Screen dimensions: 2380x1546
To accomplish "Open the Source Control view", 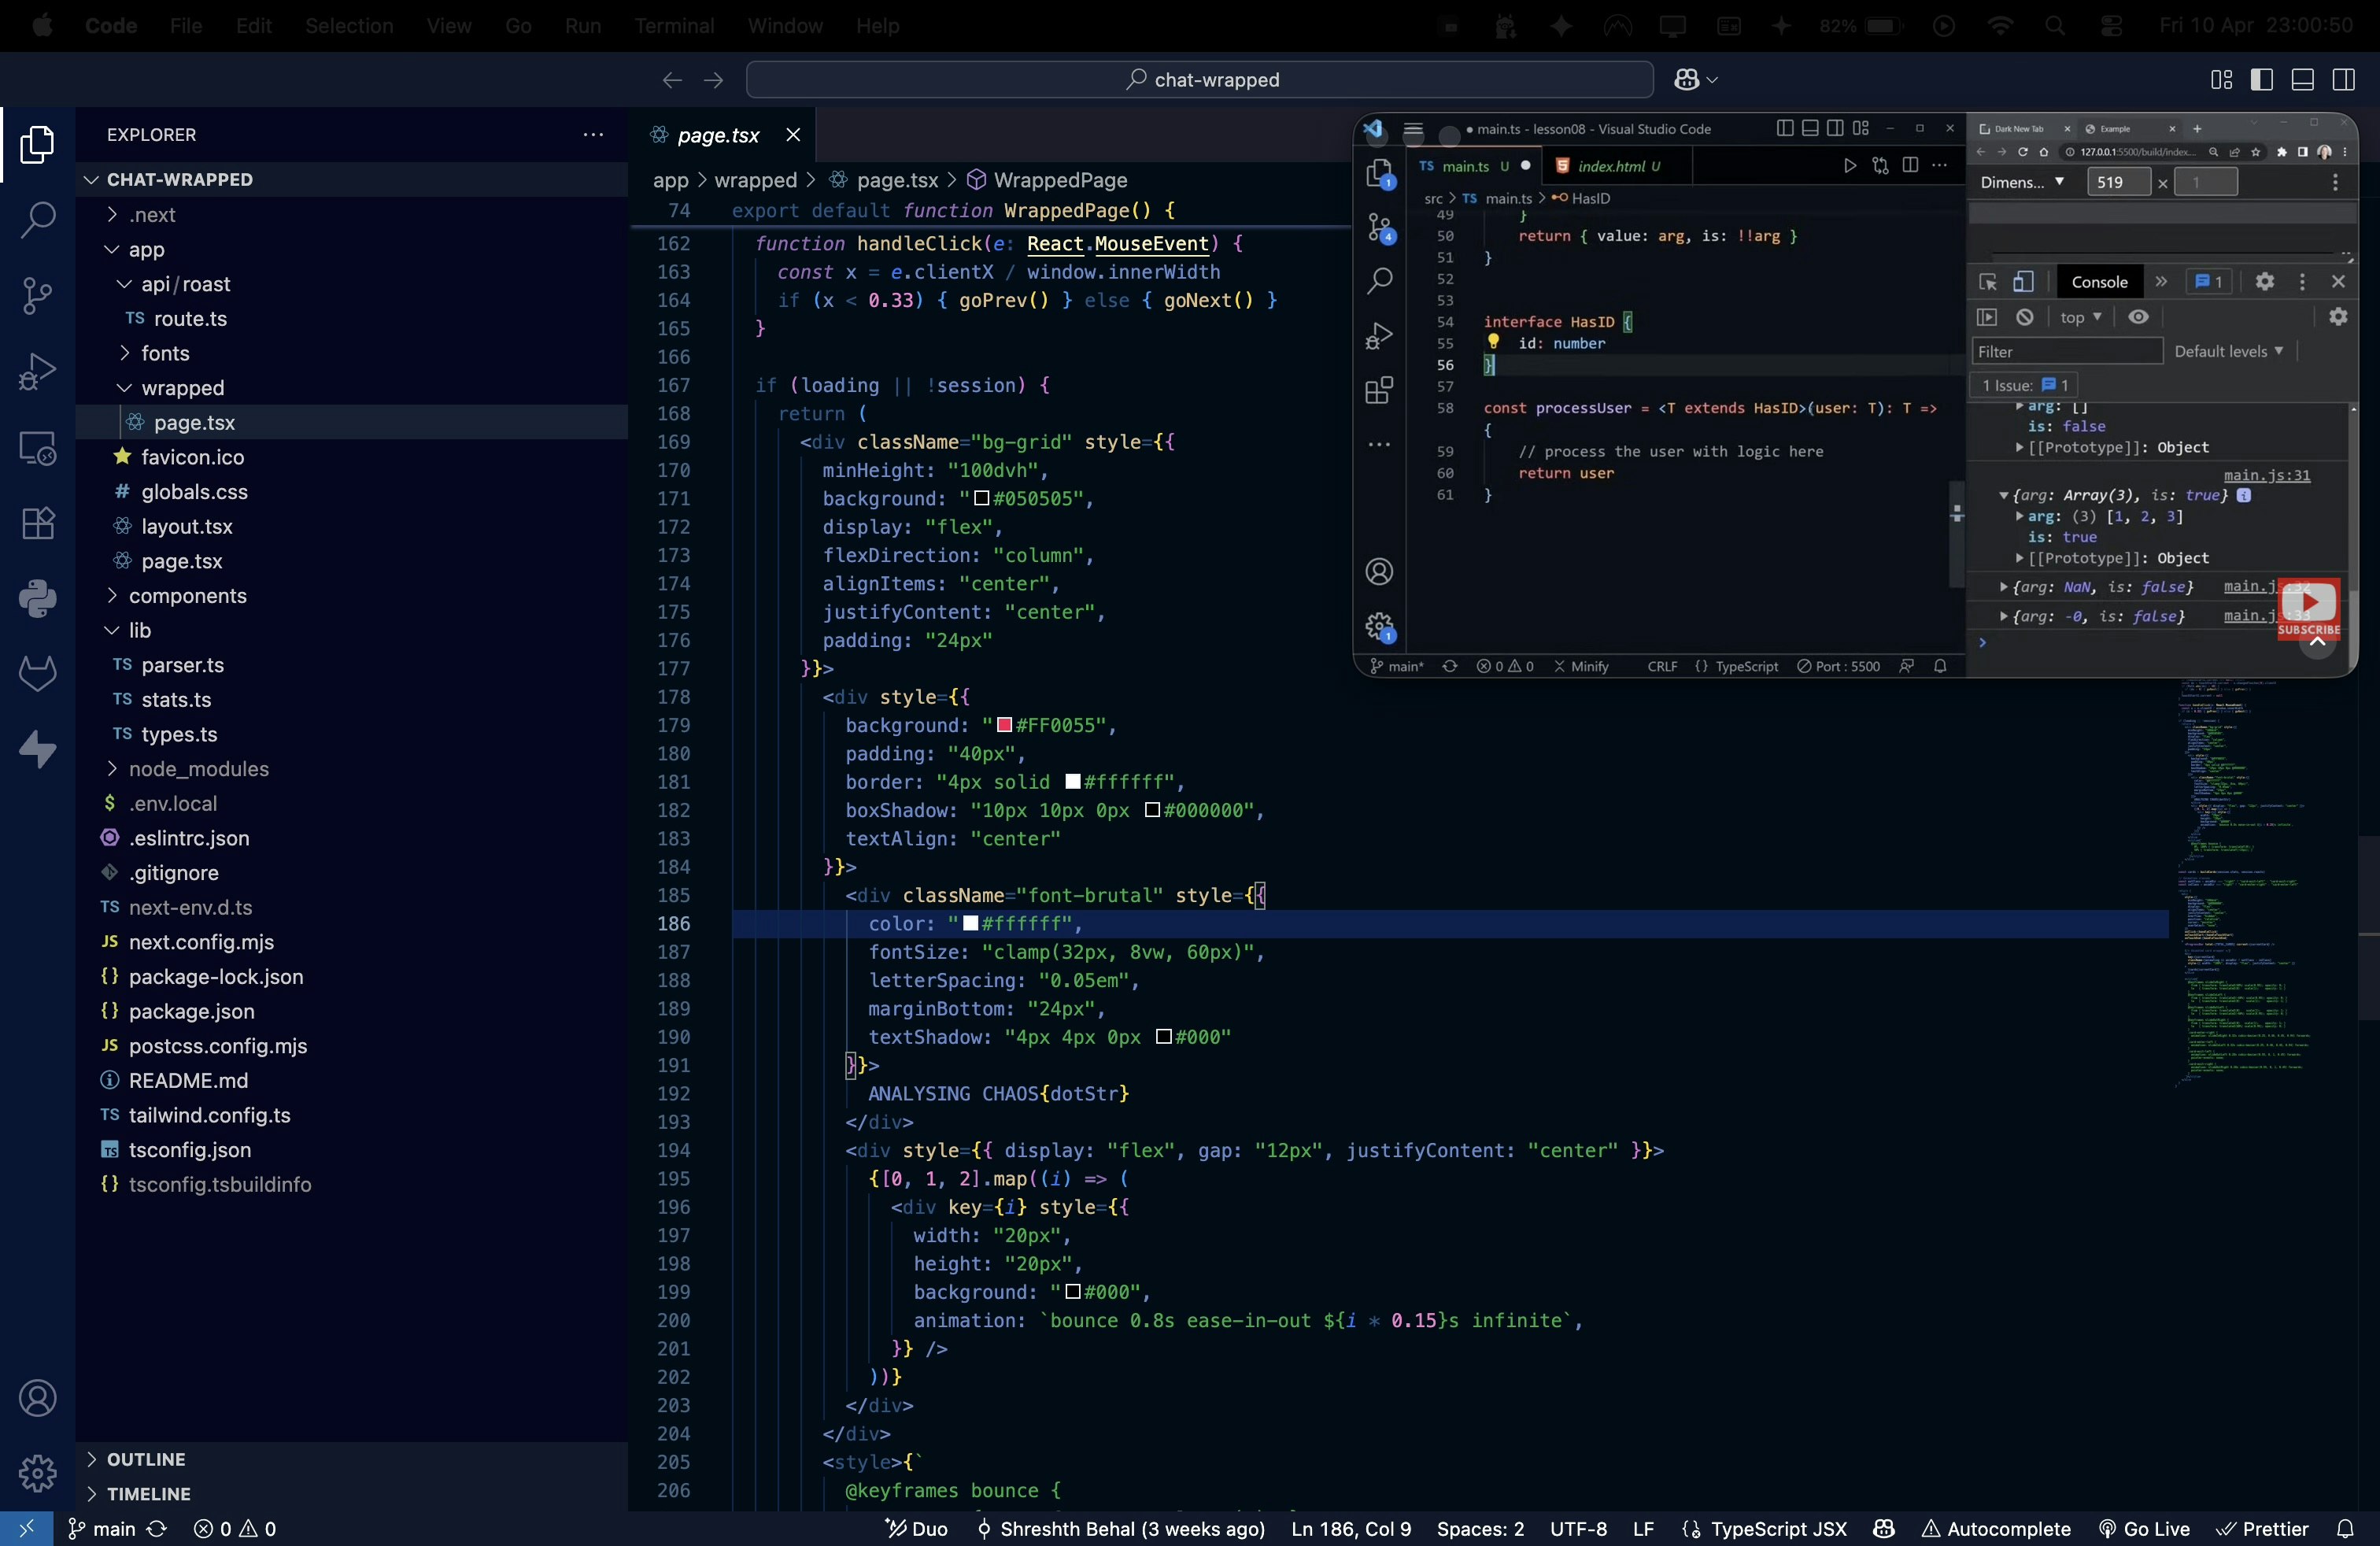I will (x=37, y=295).
